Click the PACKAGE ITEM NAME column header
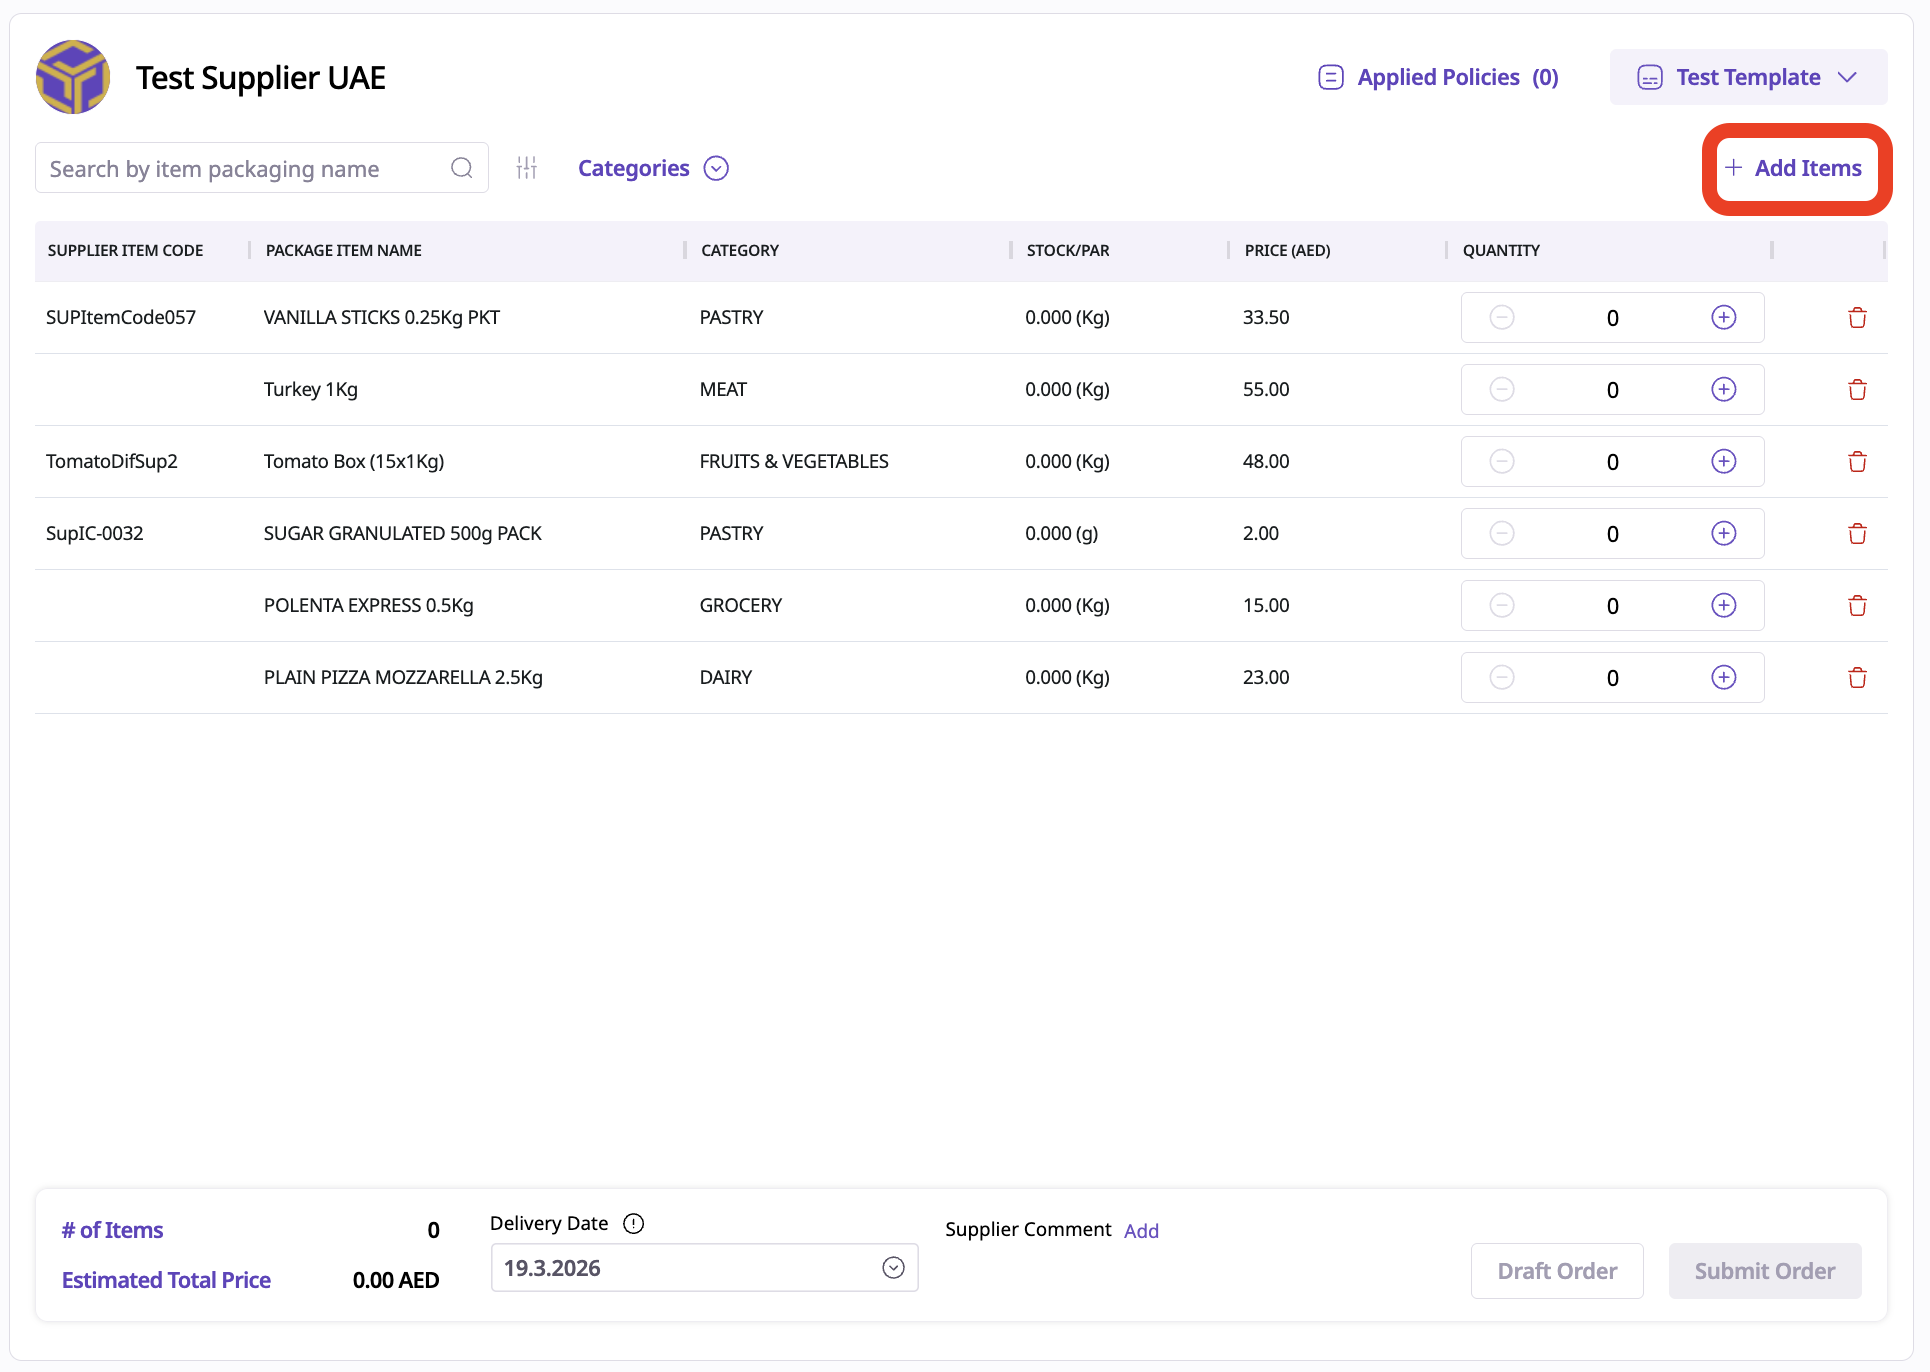Image resolution: width=1930 pixels, height=1372 pixels. [x=343, y=250]
